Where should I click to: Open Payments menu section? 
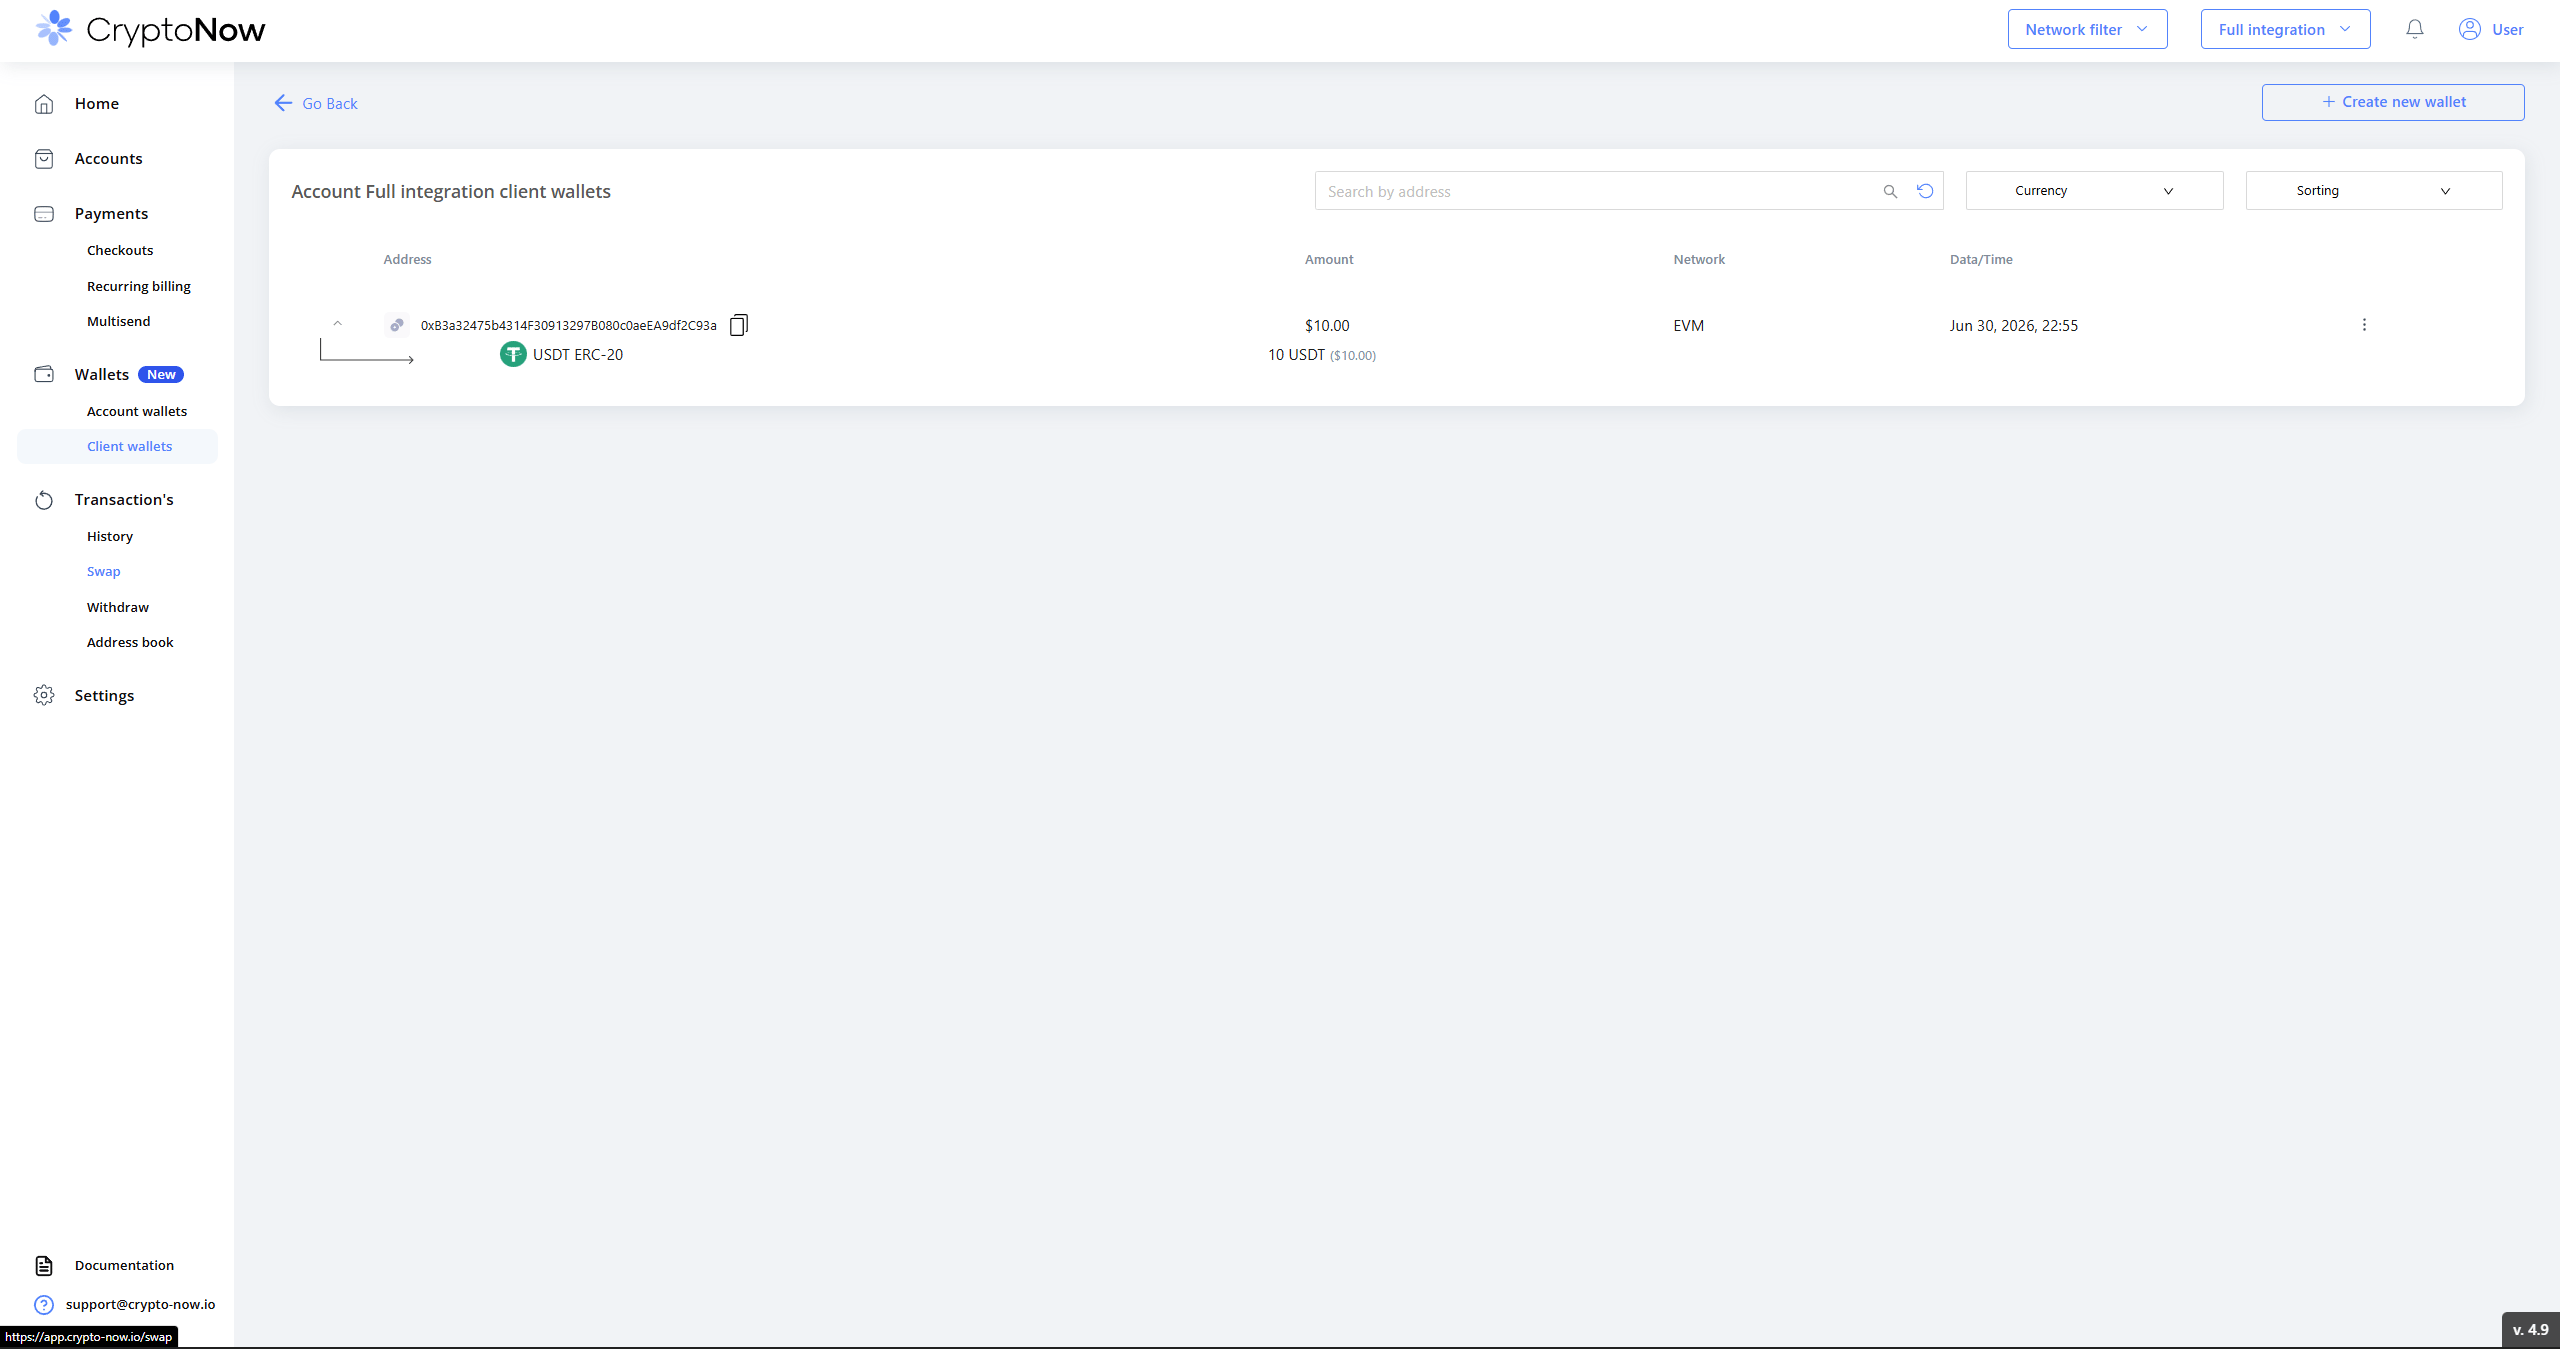point(111,214)
